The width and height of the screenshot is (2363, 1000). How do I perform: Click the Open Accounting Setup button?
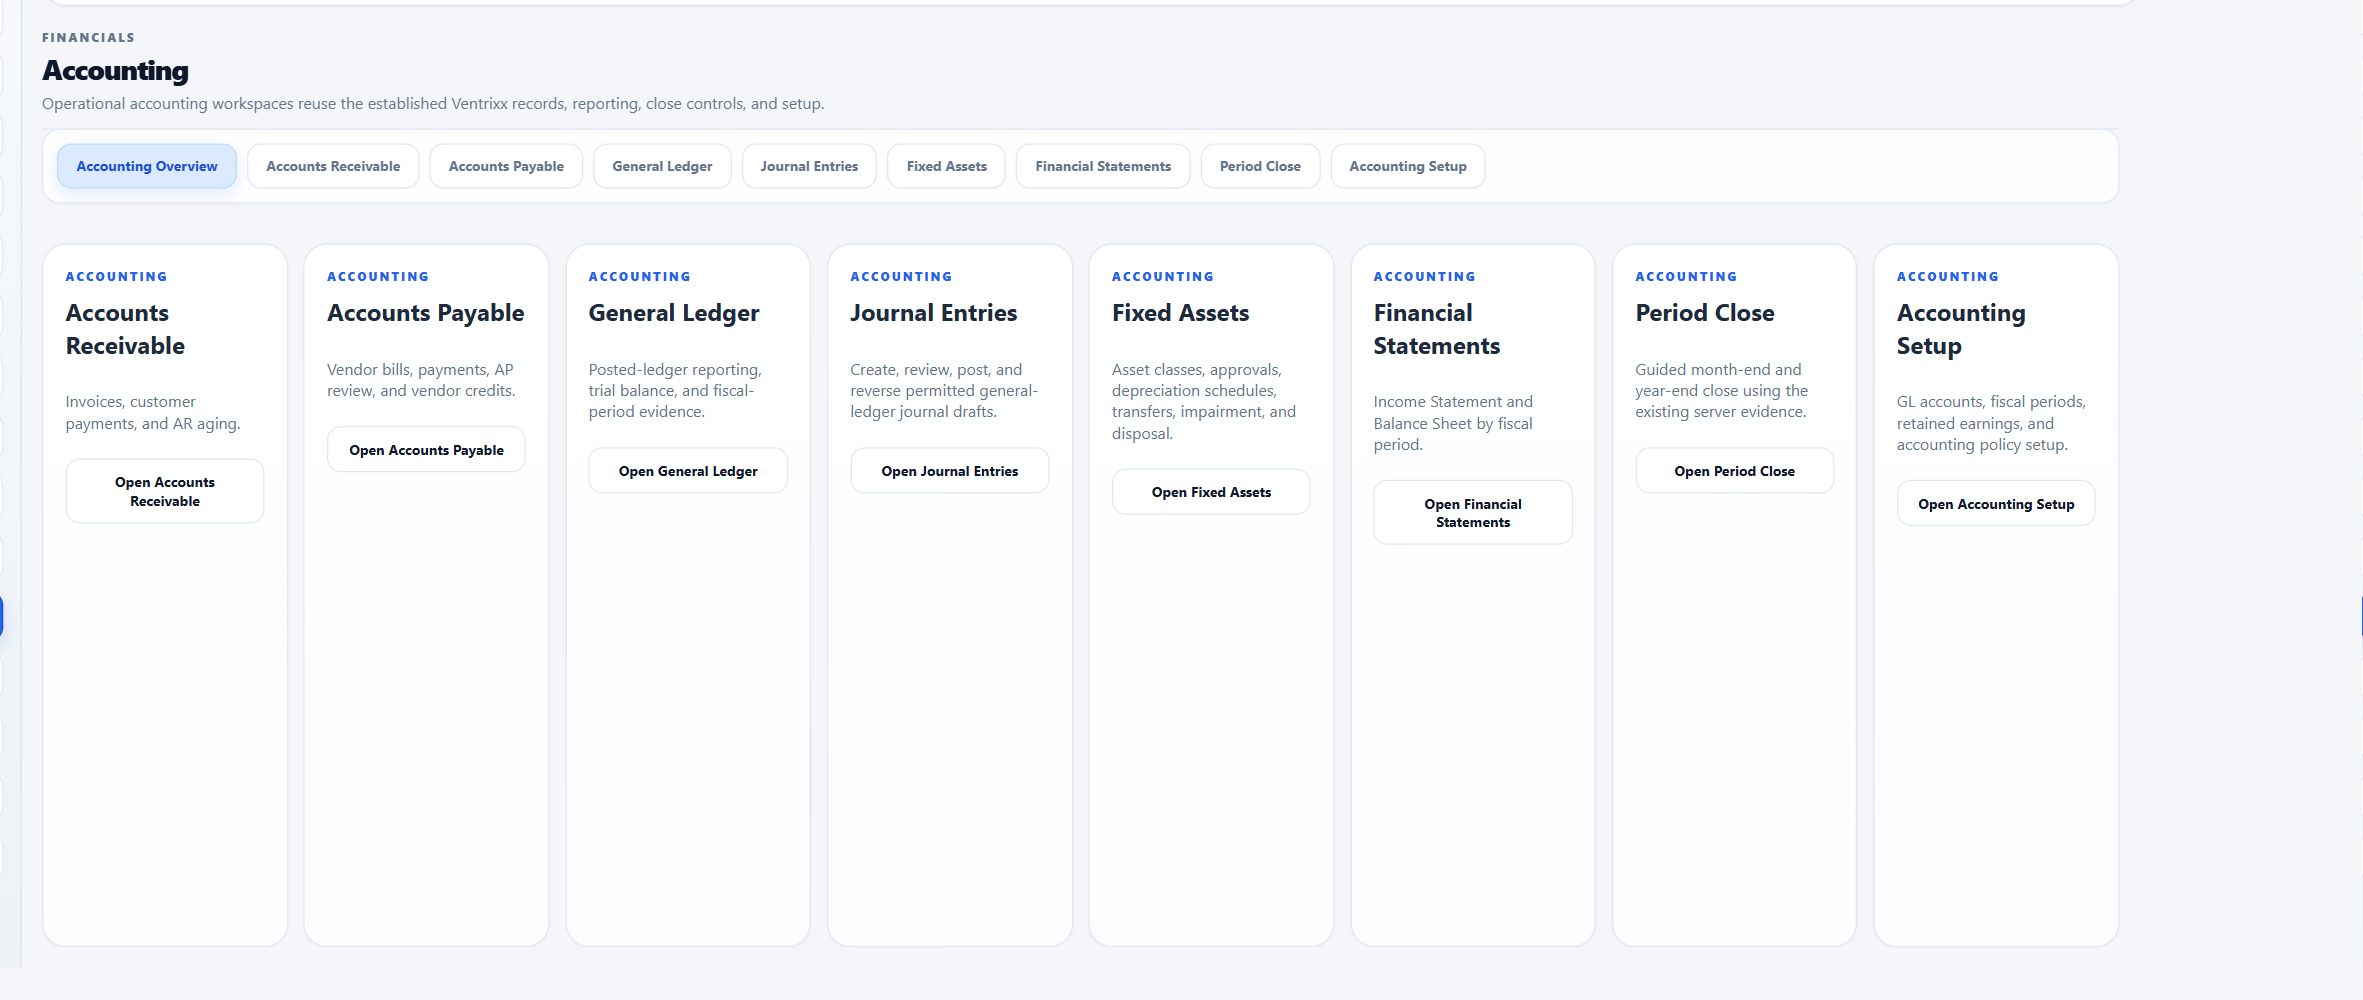coord(1996,504)
